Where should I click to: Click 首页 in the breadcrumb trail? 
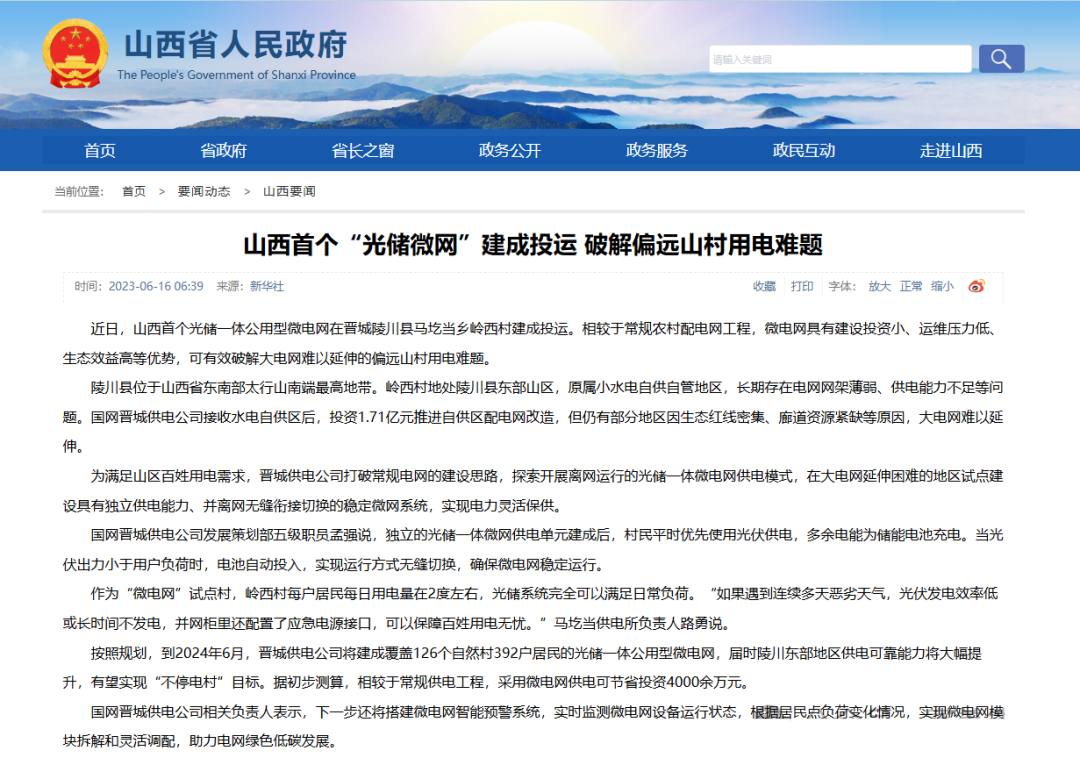point(134,191)
